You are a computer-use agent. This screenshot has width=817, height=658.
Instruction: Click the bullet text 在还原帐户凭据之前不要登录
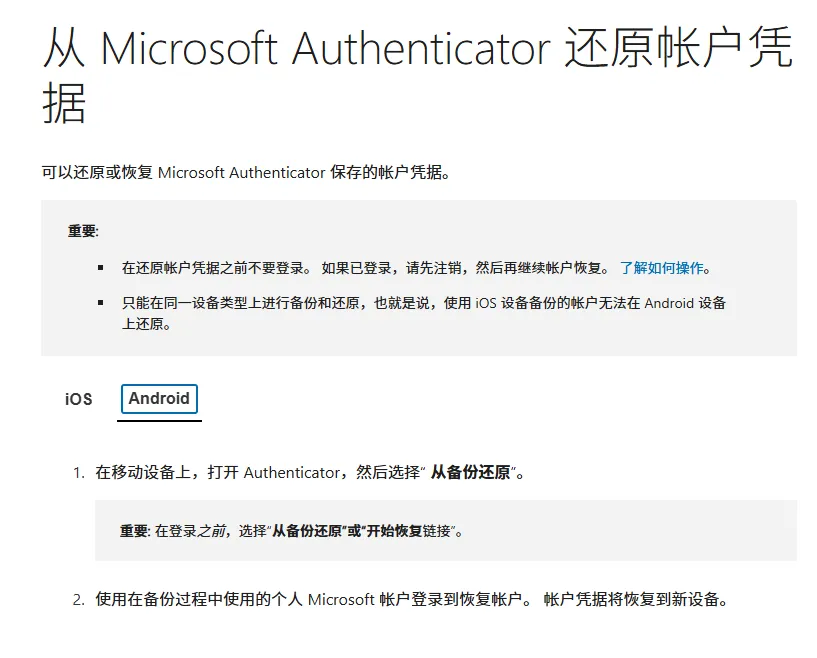213,268
